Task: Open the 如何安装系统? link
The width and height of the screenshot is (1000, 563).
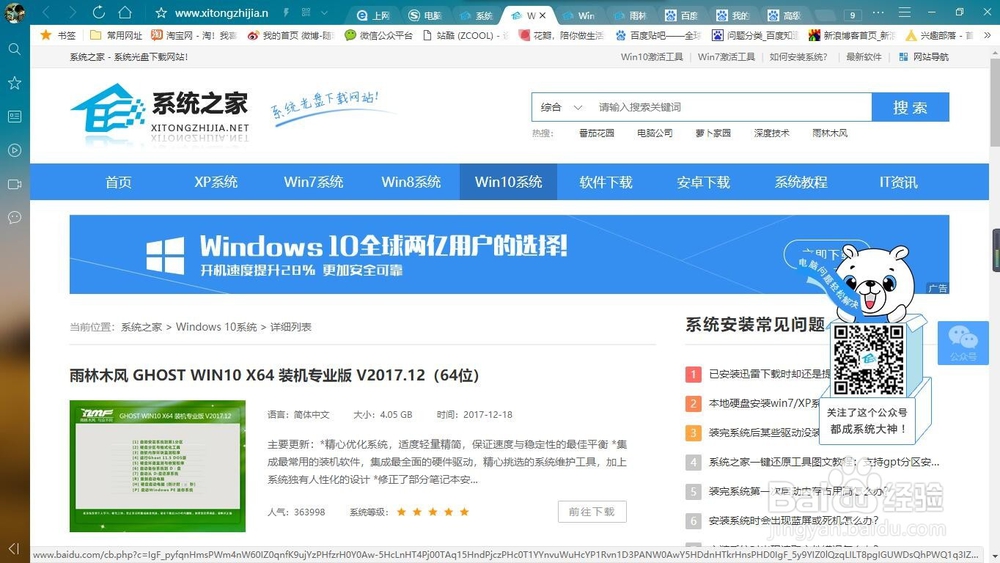Action: click(798, 57)
